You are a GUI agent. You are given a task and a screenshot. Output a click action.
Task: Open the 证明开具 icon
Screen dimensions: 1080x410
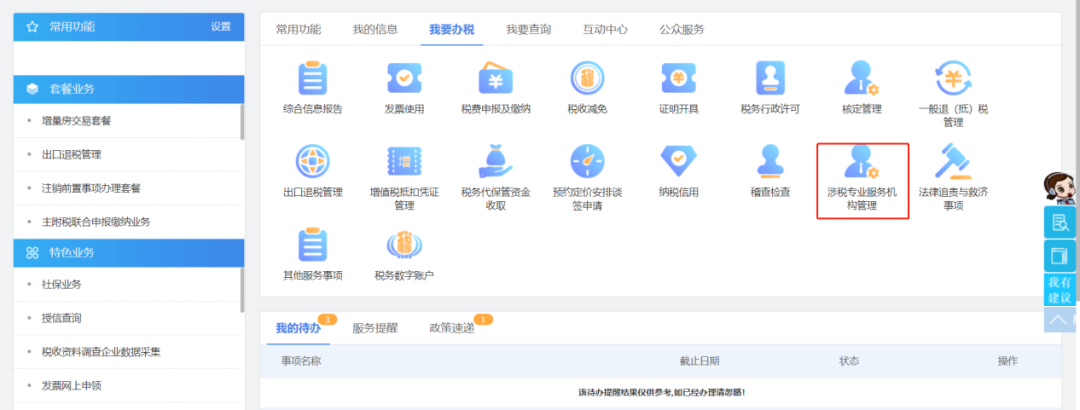pyautogui.click(x=678, y=78)
